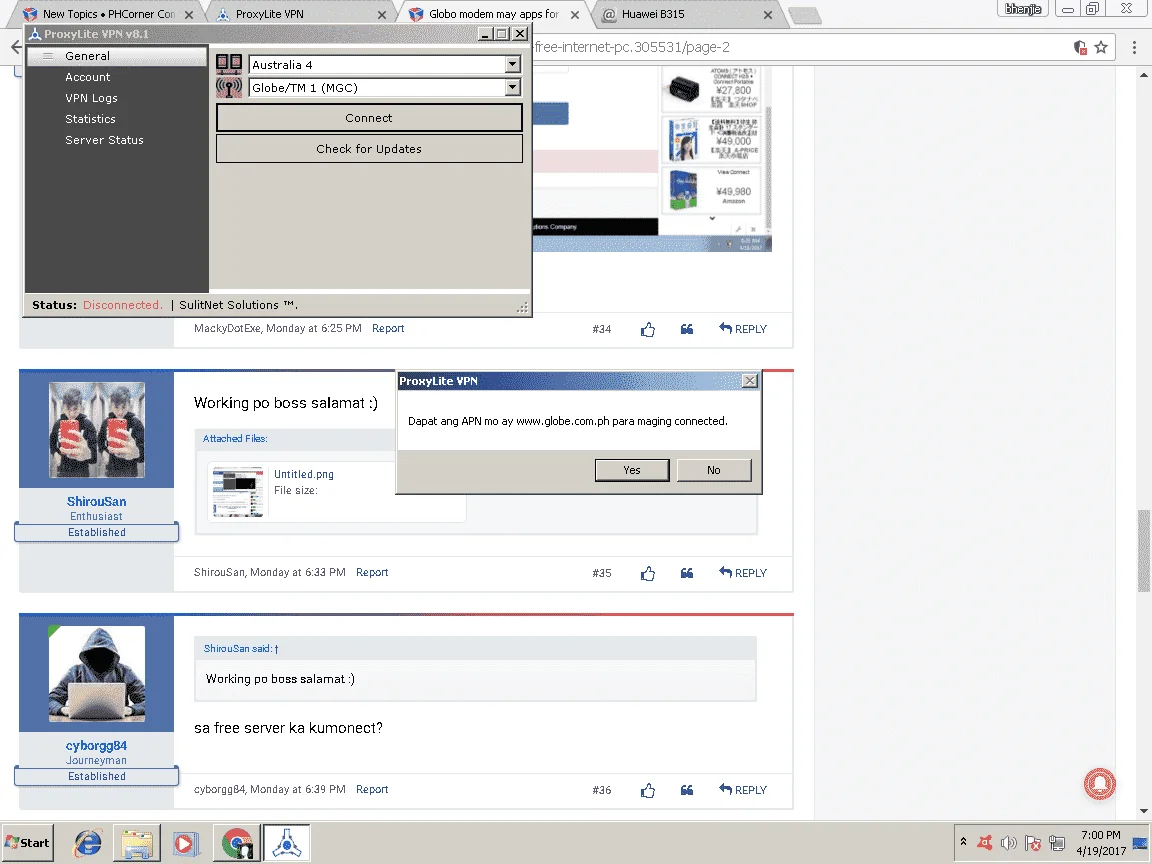
Task: Reply to post #35
Action: point(743,573)
